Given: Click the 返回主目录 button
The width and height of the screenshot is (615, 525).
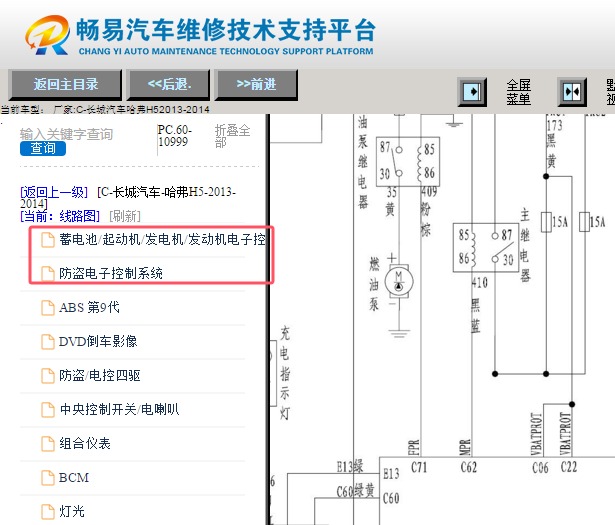Looking at the screenshot, I should pyautogui.click(x=65, y=84).
